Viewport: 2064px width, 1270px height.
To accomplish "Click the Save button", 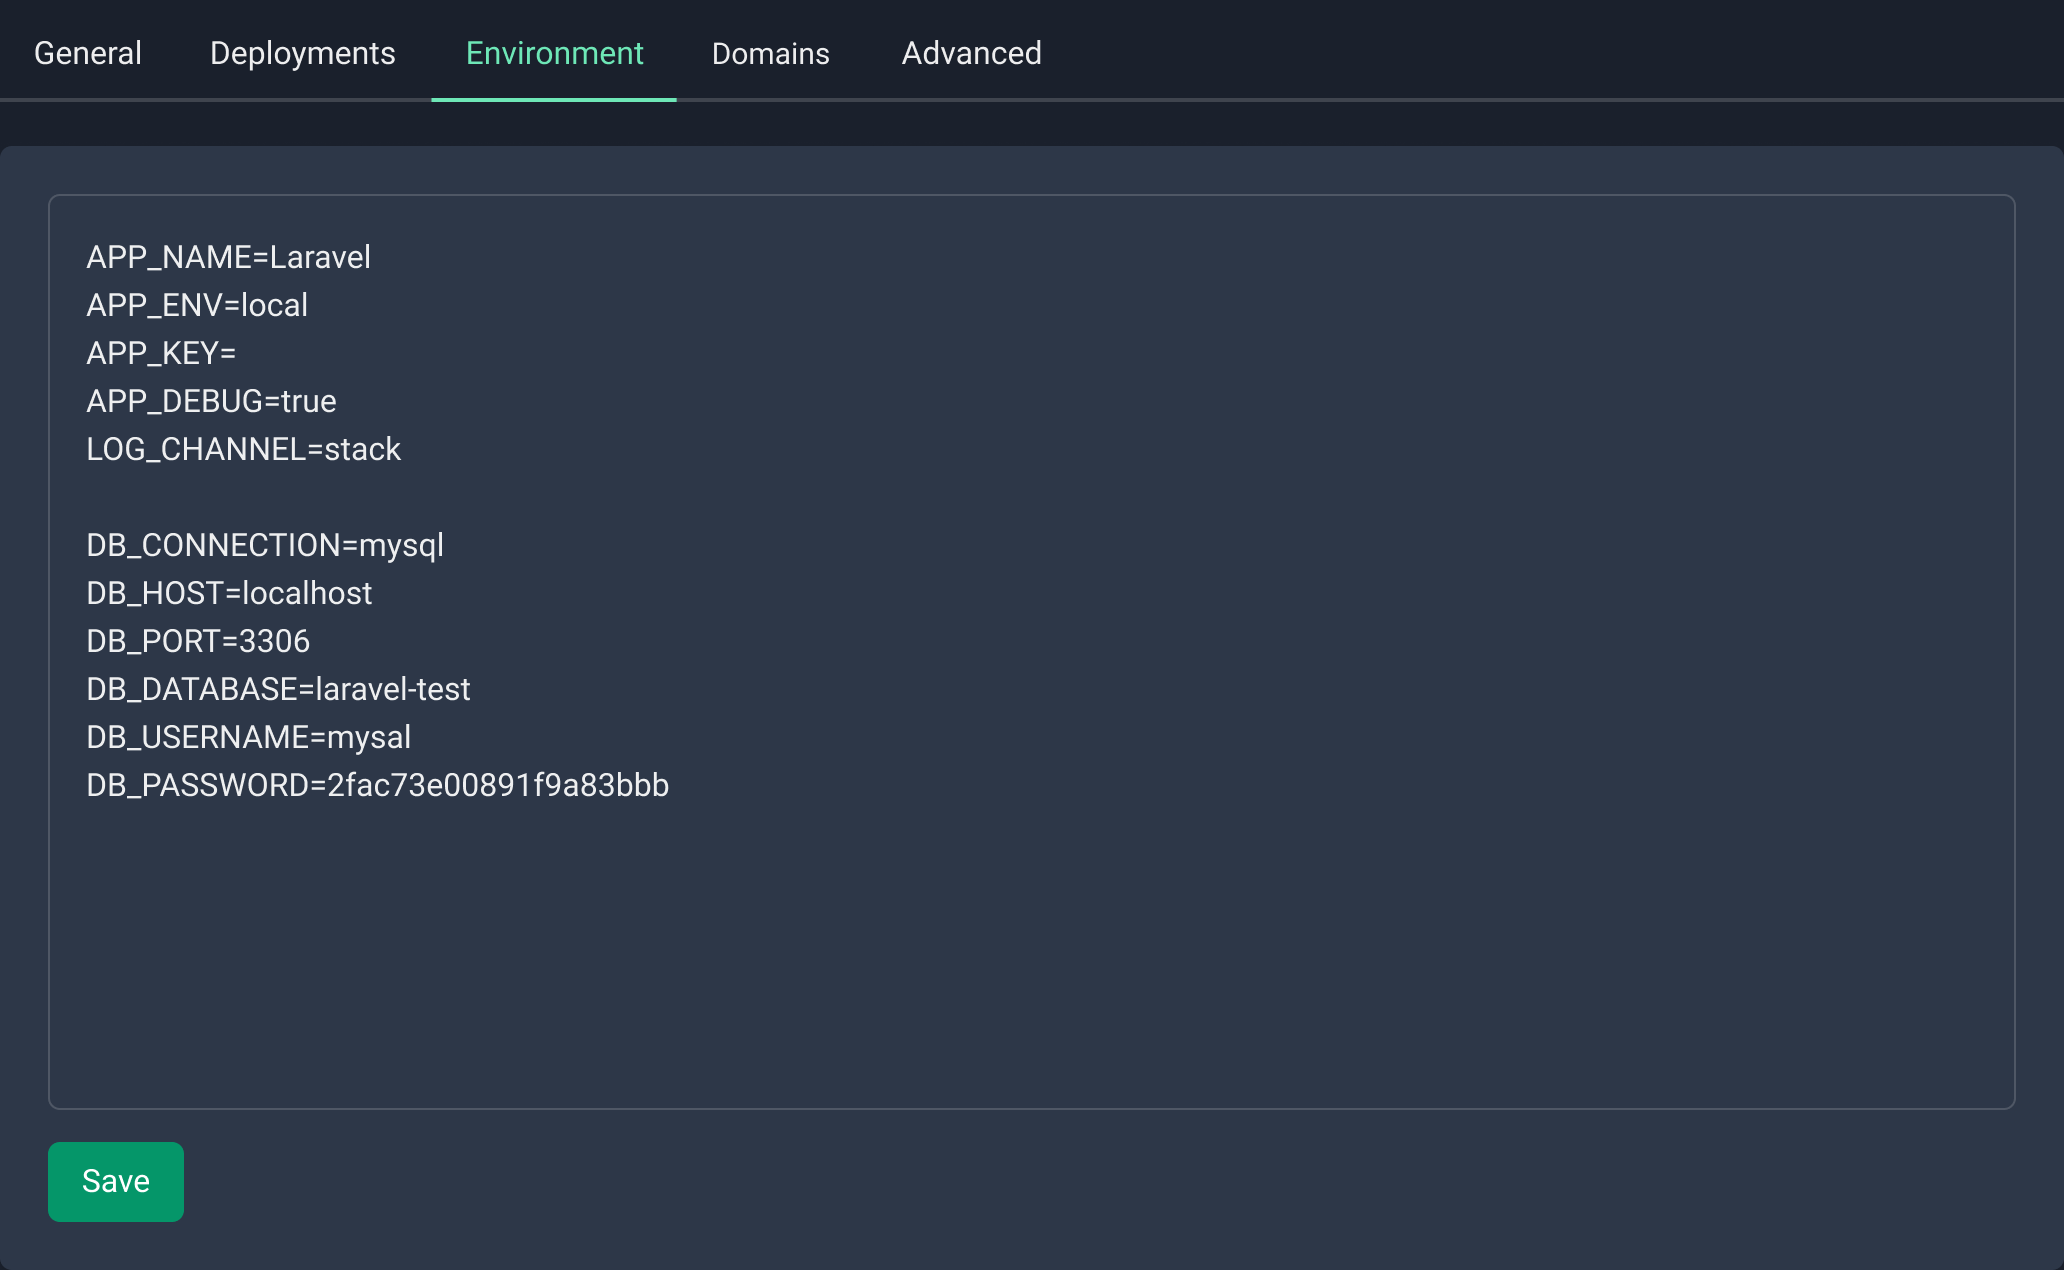I will (x=114, y=1181).
